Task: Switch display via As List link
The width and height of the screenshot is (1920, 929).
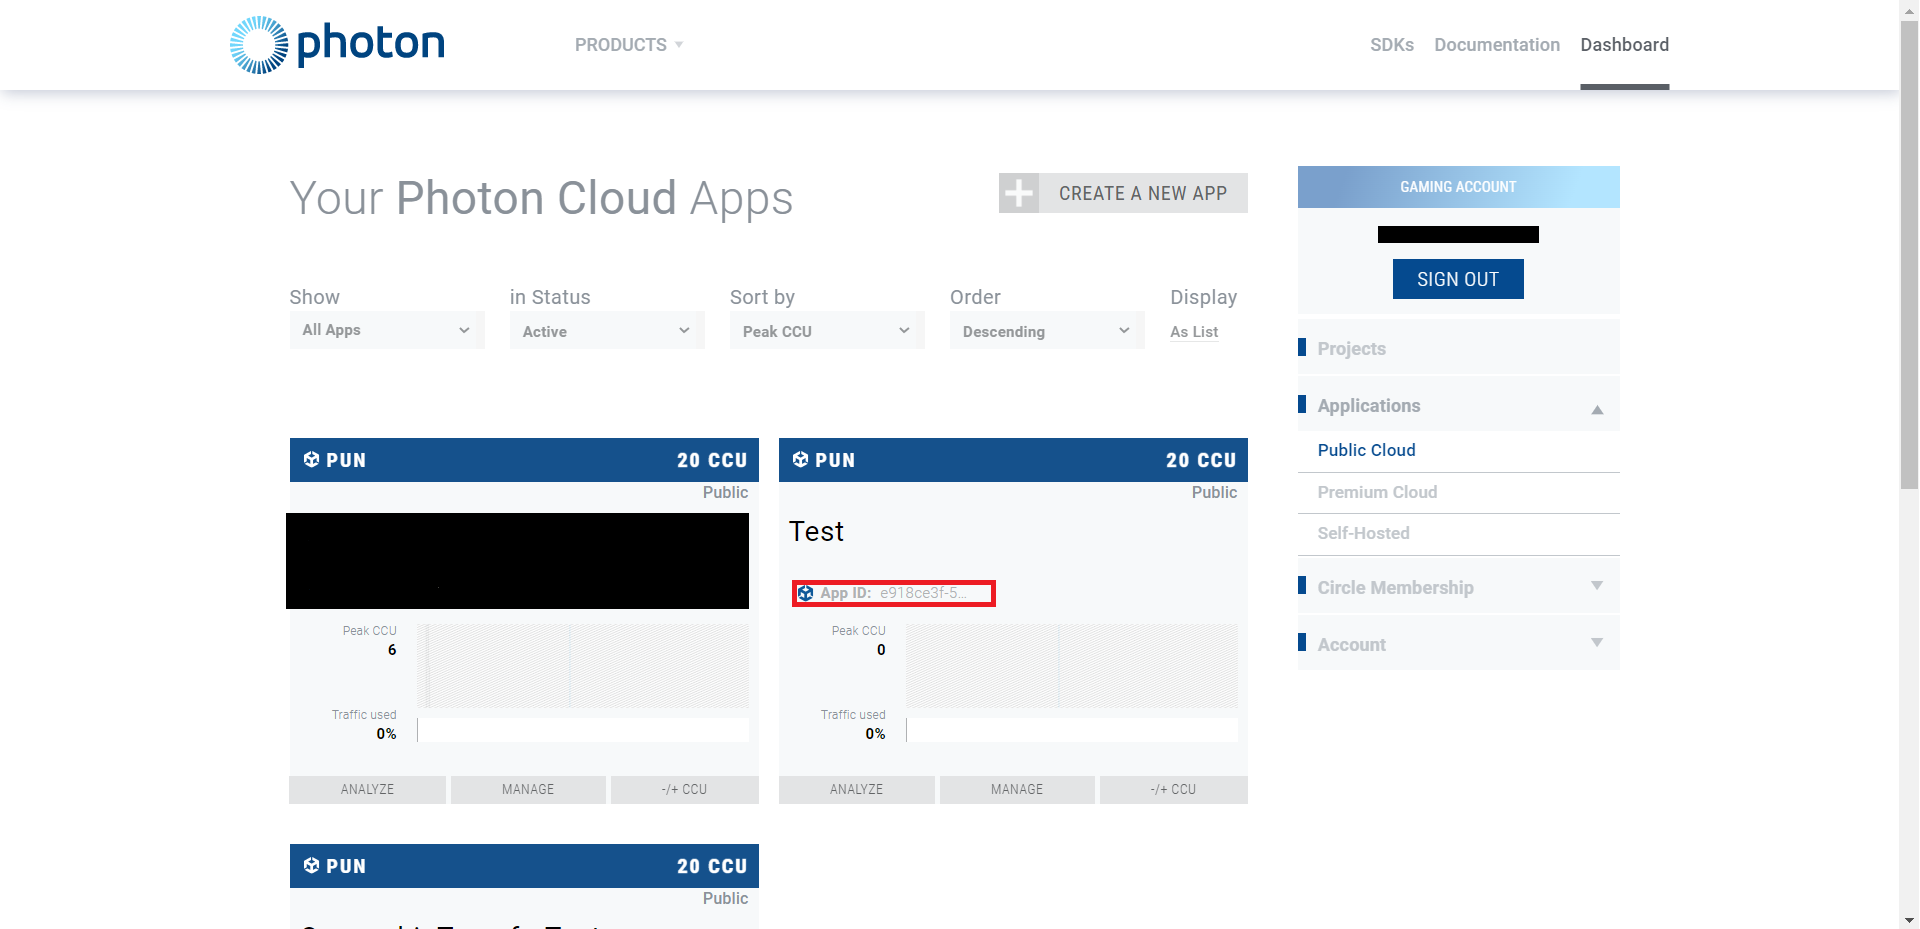Action: click(x=1194, y=332)
